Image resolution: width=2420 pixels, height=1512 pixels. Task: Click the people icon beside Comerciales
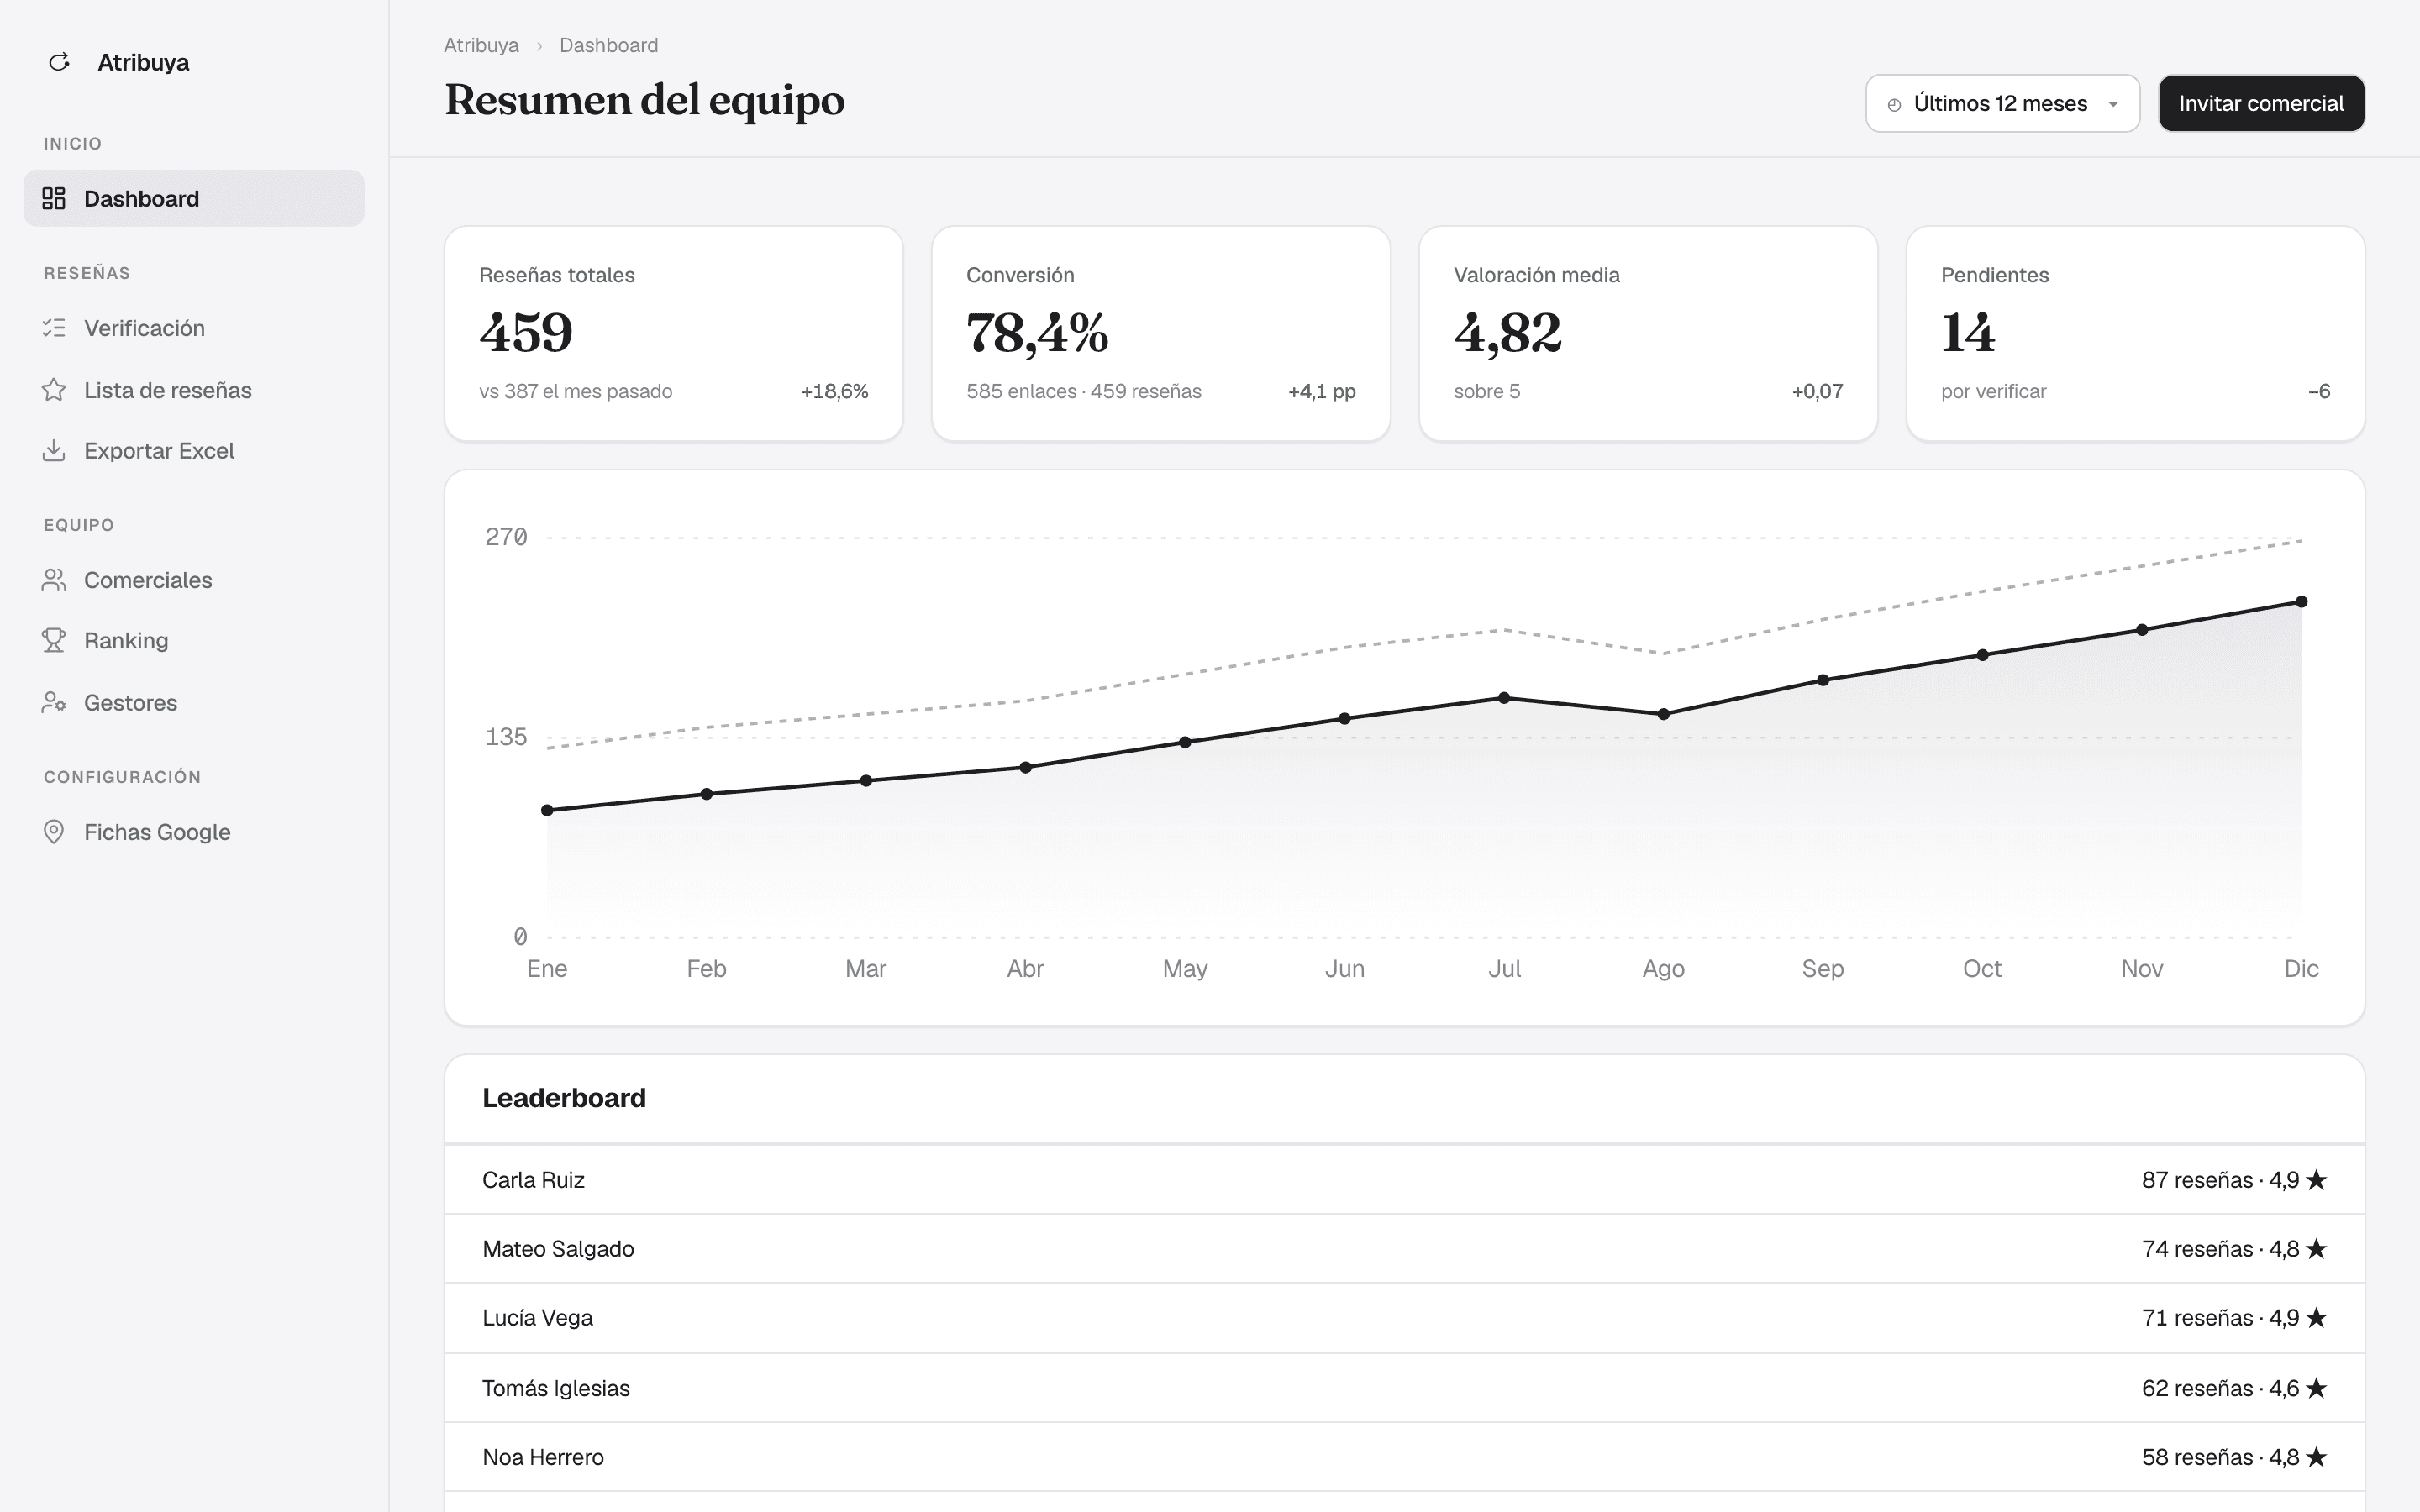54,580
